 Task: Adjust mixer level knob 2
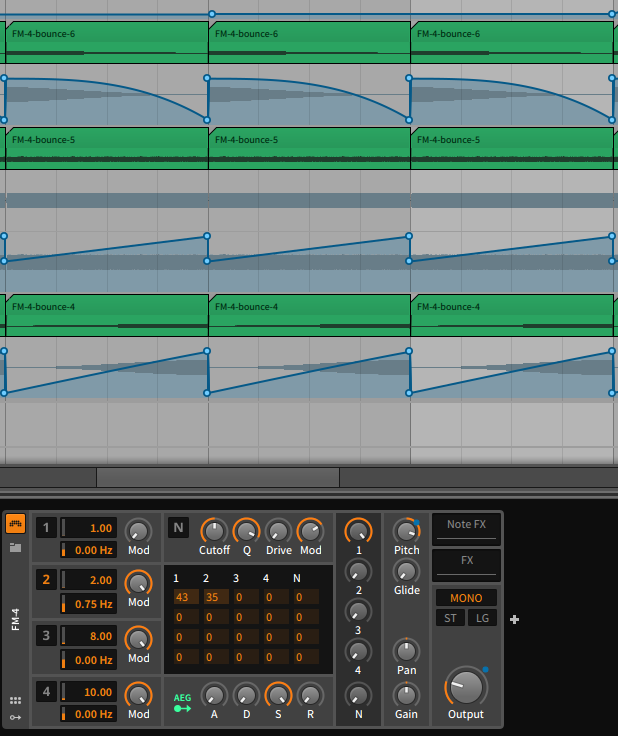point(359,572)
